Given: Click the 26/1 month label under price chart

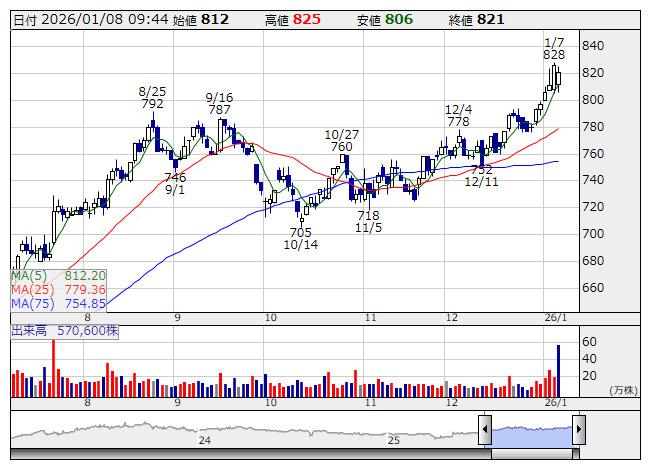Looking at the screenshot, I should pos(556,318).
